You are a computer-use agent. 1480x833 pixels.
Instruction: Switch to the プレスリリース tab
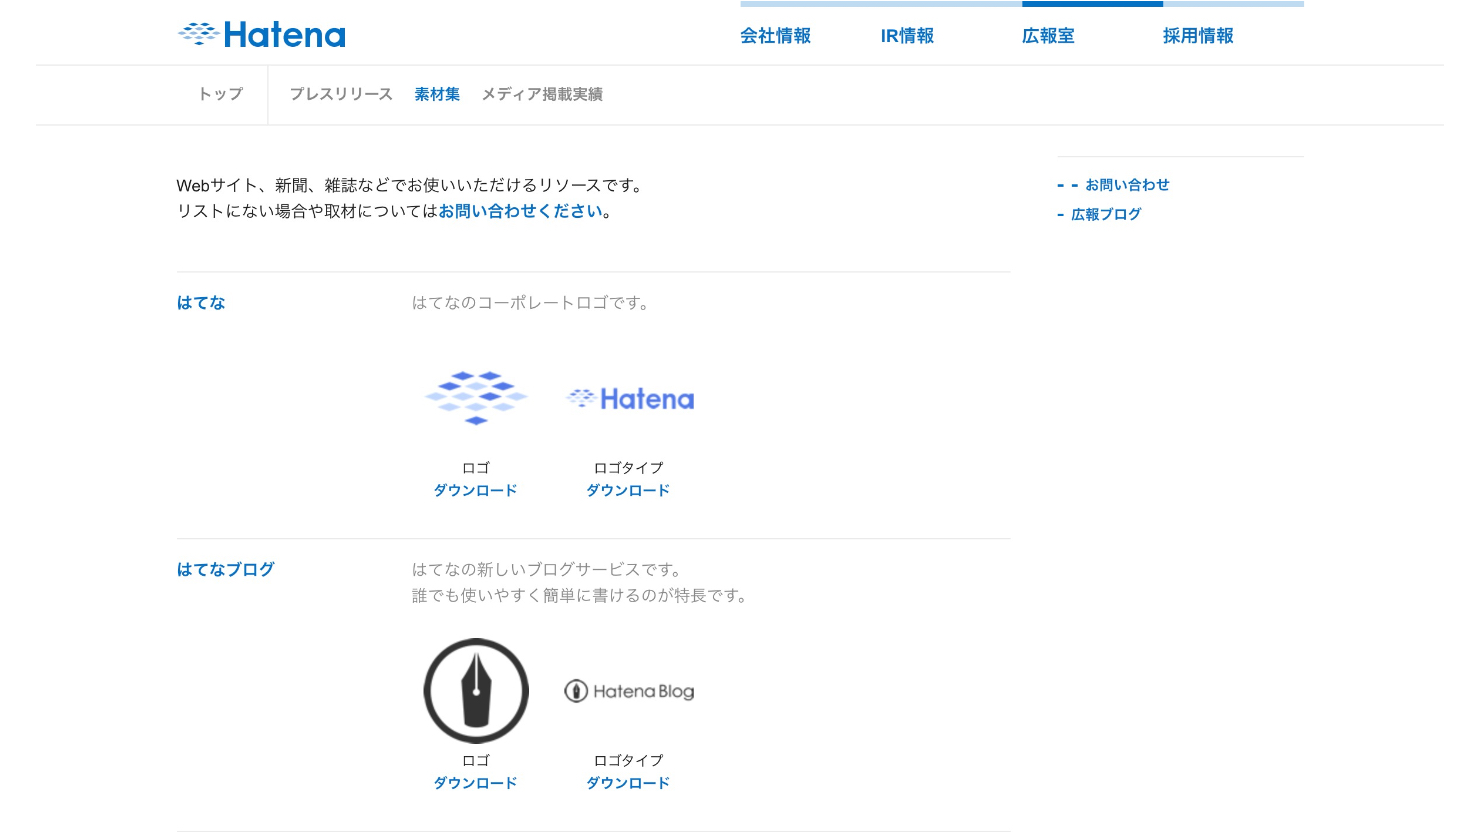(x=341, y=94)
